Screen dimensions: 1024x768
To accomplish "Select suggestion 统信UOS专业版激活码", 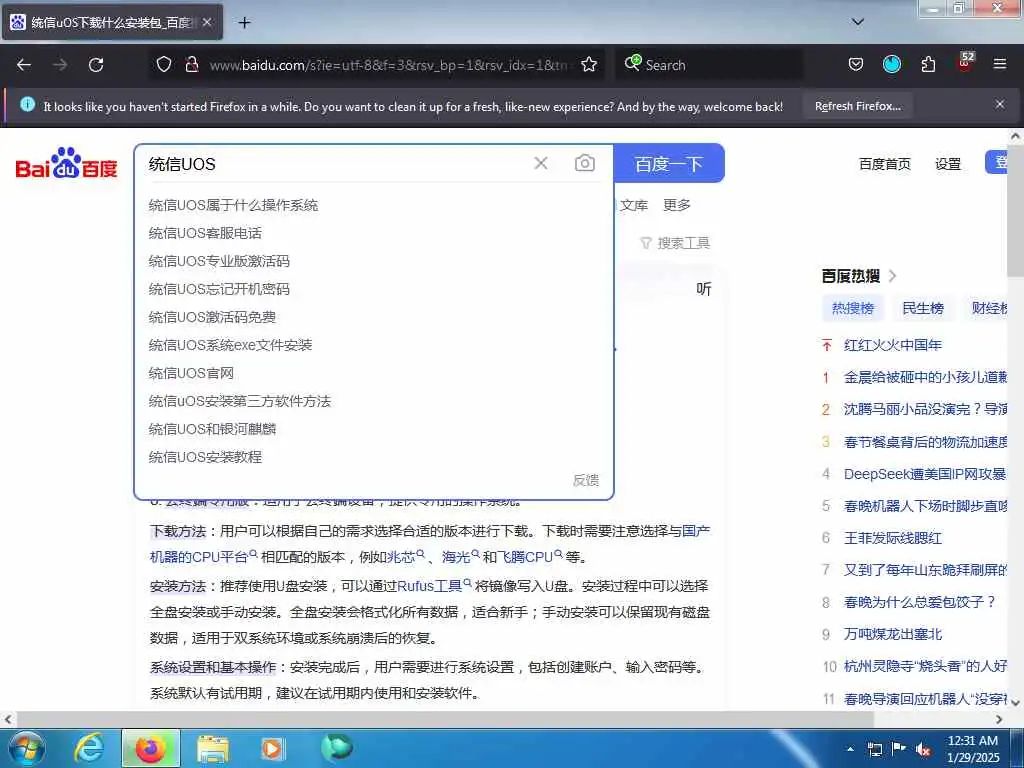I will click(x=219, y=261).
